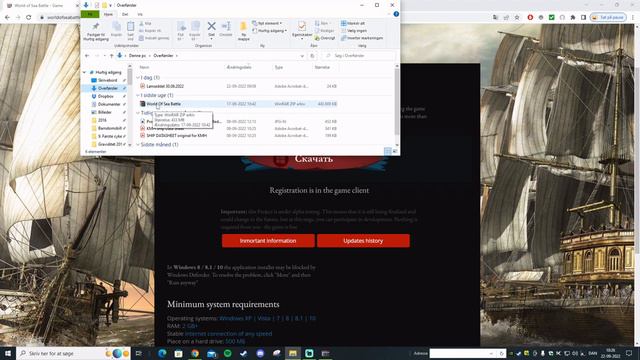Image resolution: width=640 pixels, height=360 pixels.
Task: Open Windows Start menu
Action: click(8, 353)
